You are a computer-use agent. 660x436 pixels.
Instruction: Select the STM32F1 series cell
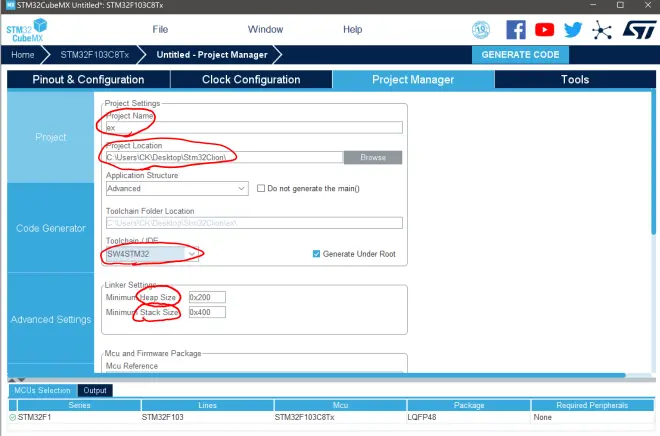(79, 417)
